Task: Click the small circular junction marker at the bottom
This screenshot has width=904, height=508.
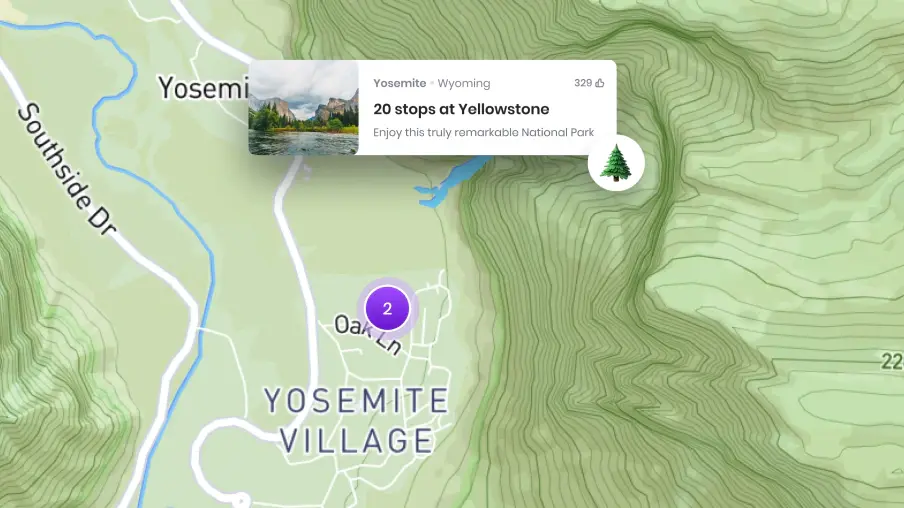Action: (240, 501)
